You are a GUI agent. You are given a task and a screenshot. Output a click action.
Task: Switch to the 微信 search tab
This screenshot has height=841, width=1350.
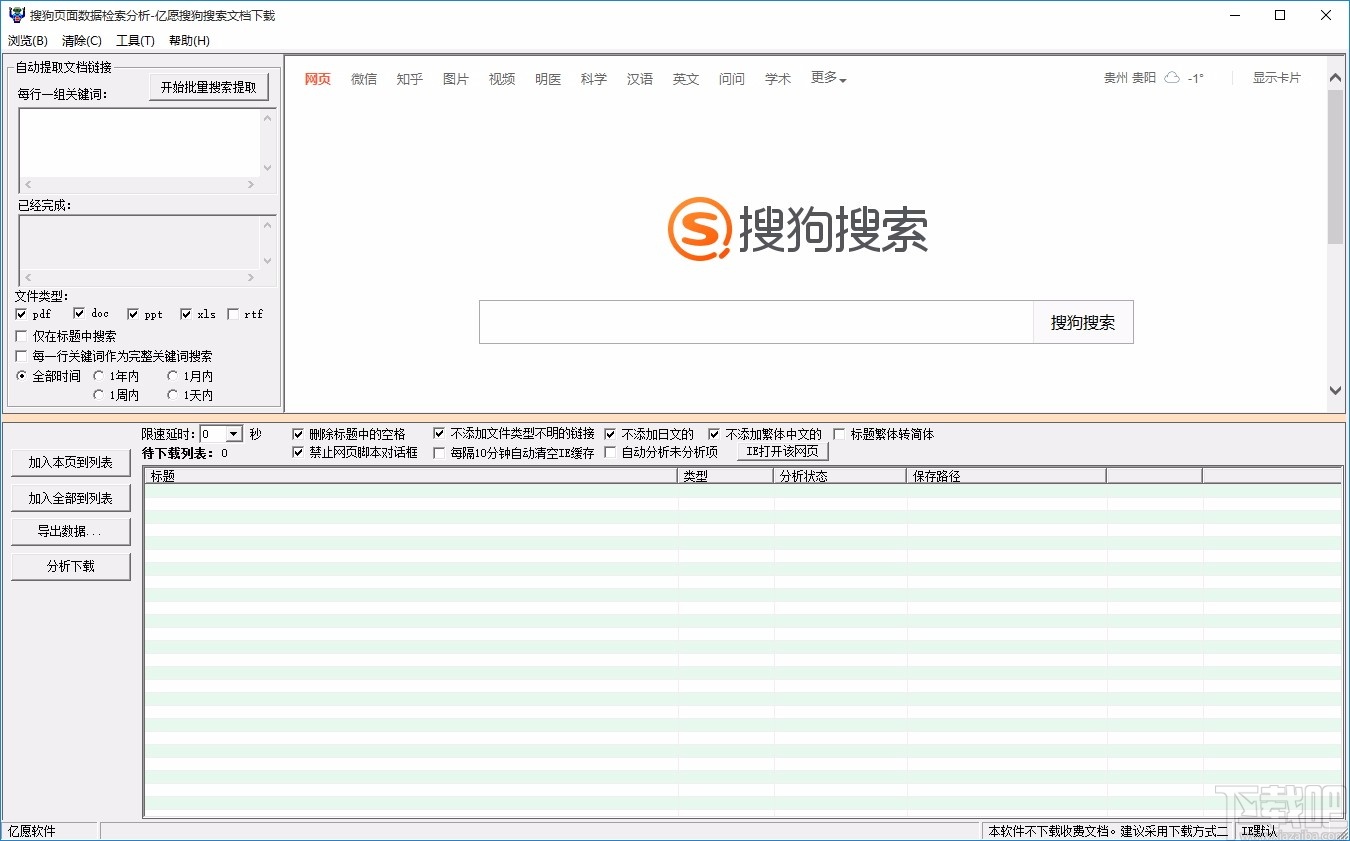tap(363, 78)
